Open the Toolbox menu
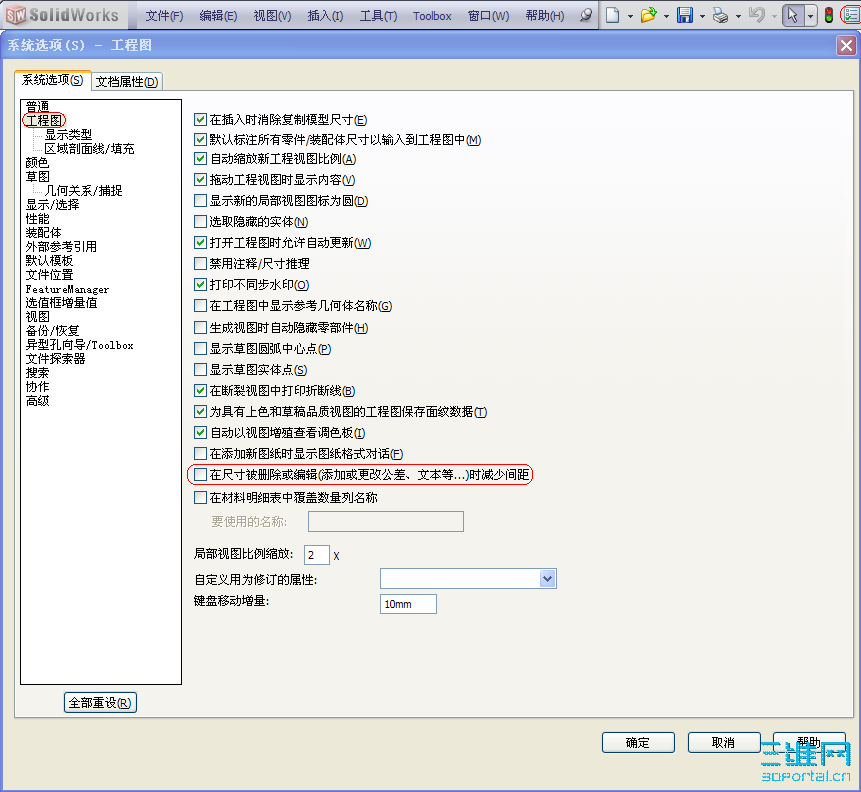 pos(432,16)
